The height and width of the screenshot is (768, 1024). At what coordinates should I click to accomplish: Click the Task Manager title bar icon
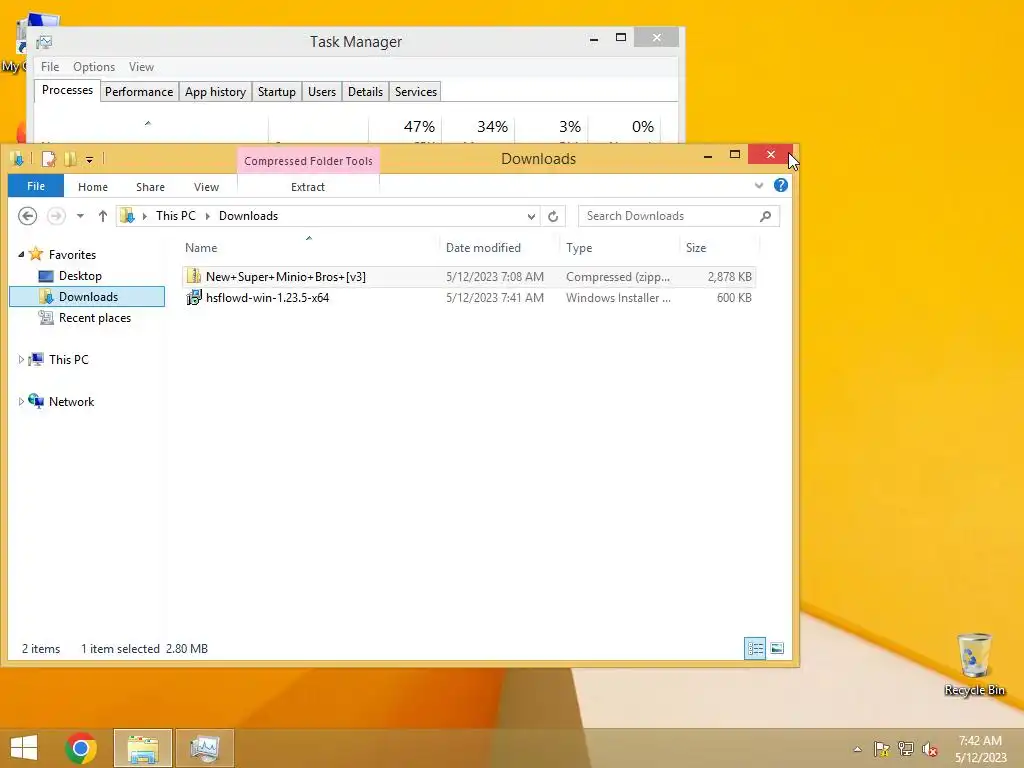tap(44, 42)
